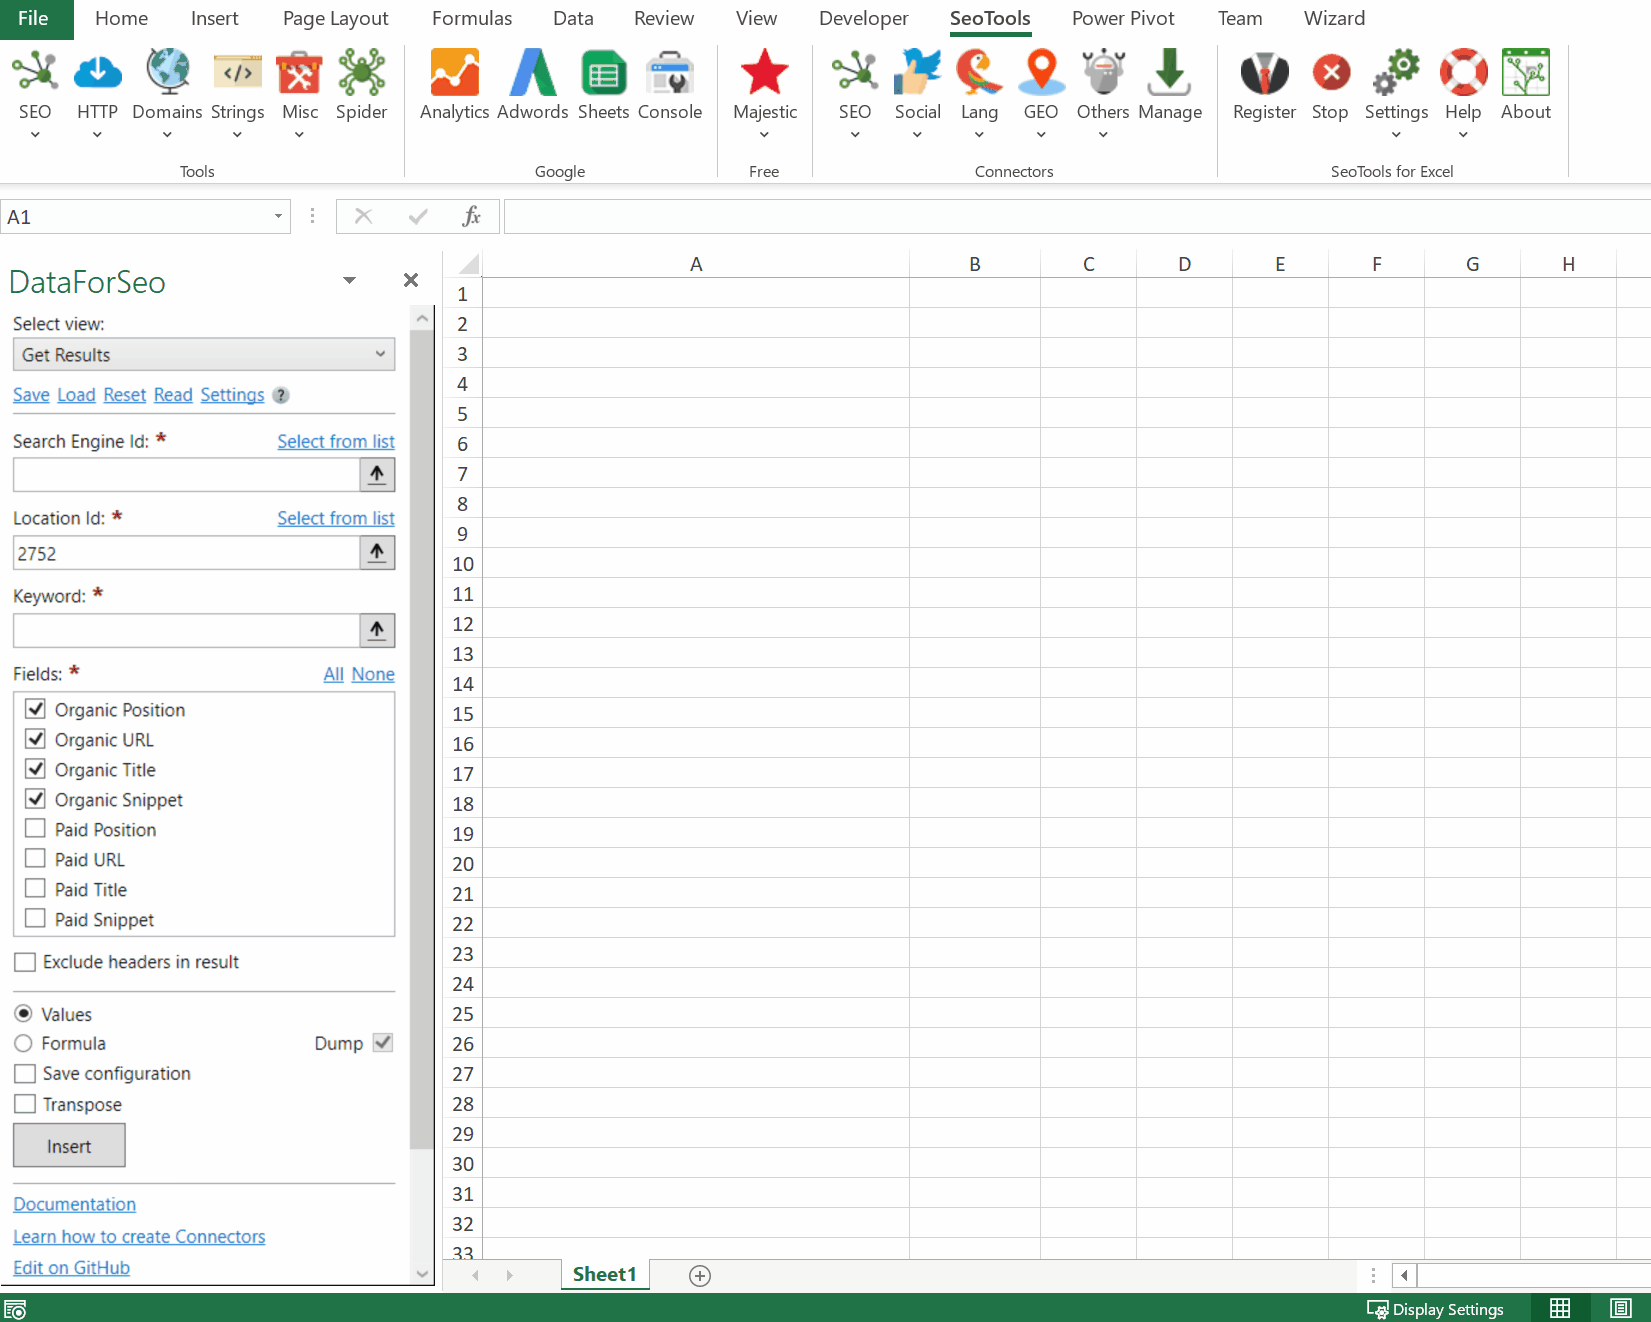
Task: Expand the Domains dropdown chevron
Action: click(167, 135)
